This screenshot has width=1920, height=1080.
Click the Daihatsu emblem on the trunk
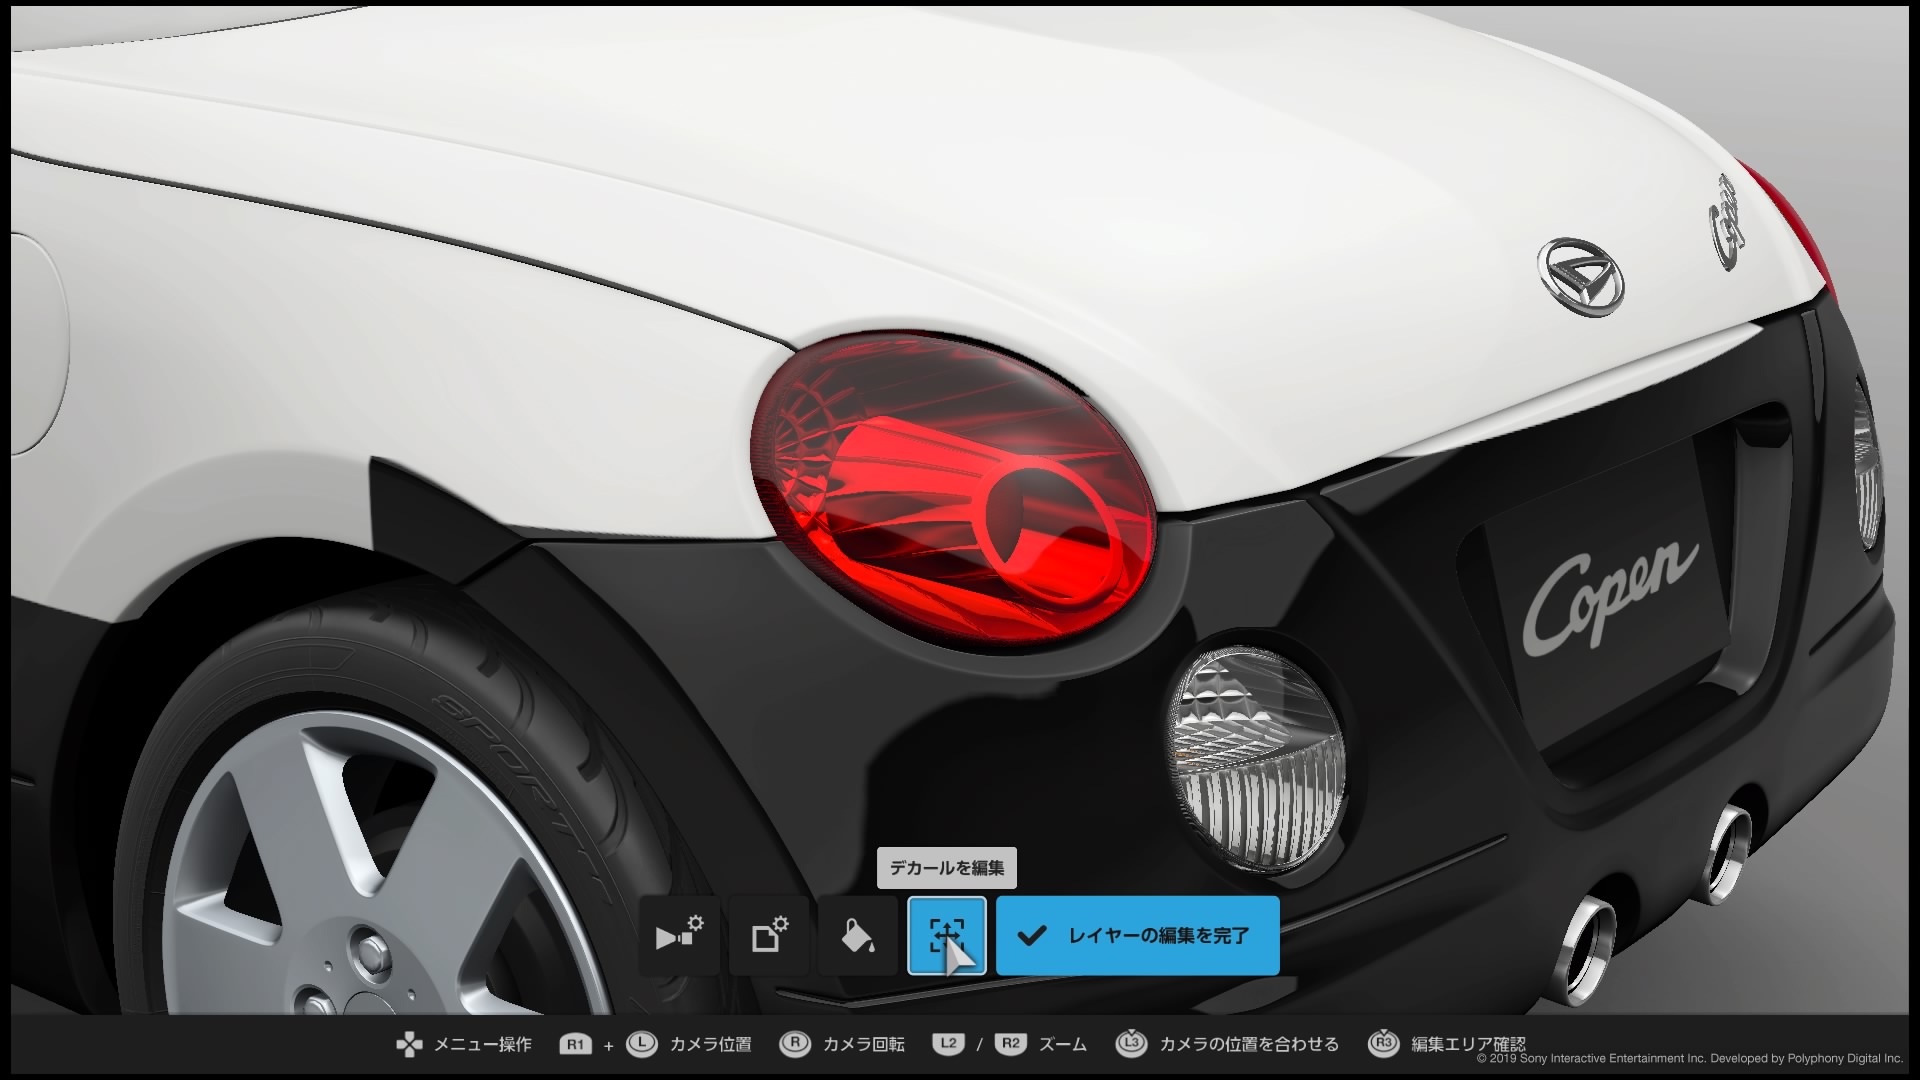(1580, 277)
